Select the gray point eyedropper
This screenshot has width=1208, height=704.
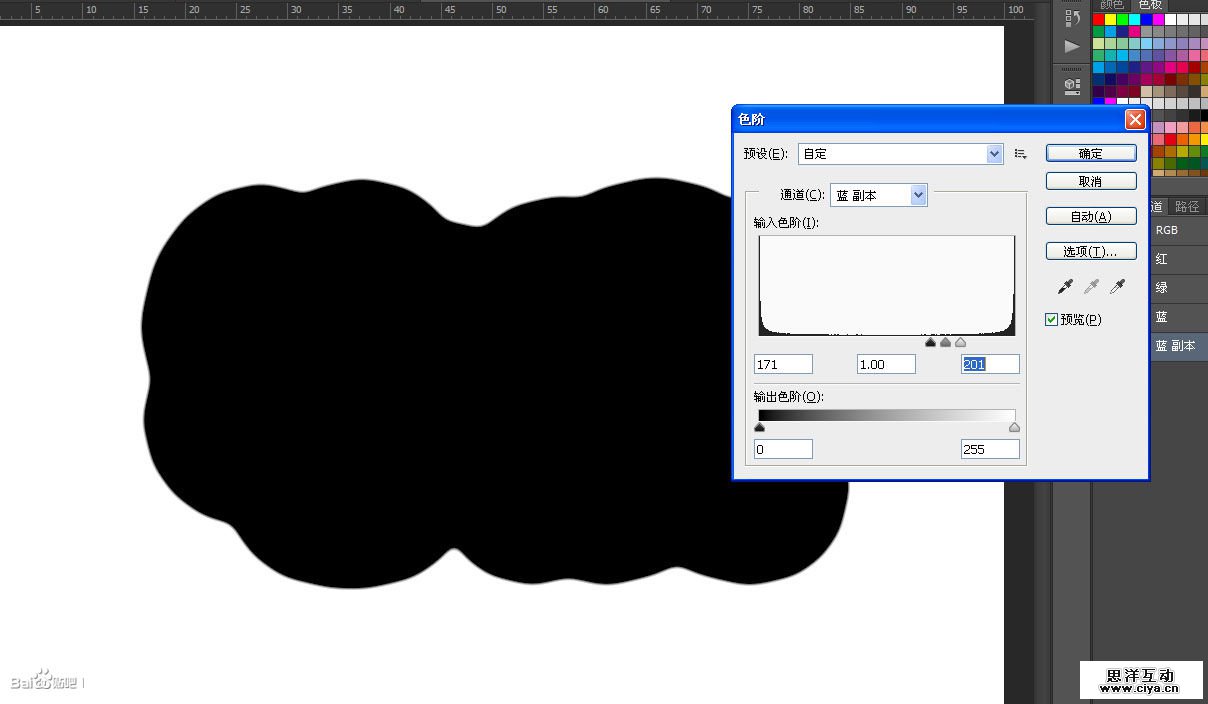[1092, 287]
